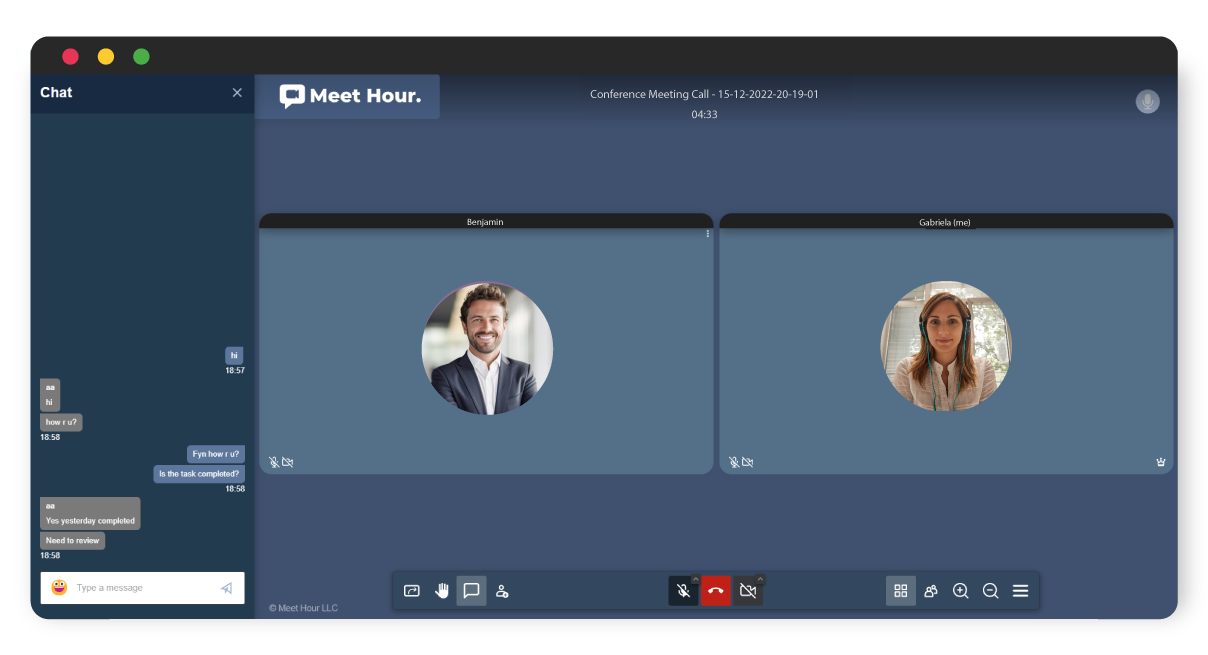Toggle tile view layout

pyautogui.click(x=900, y=591)
